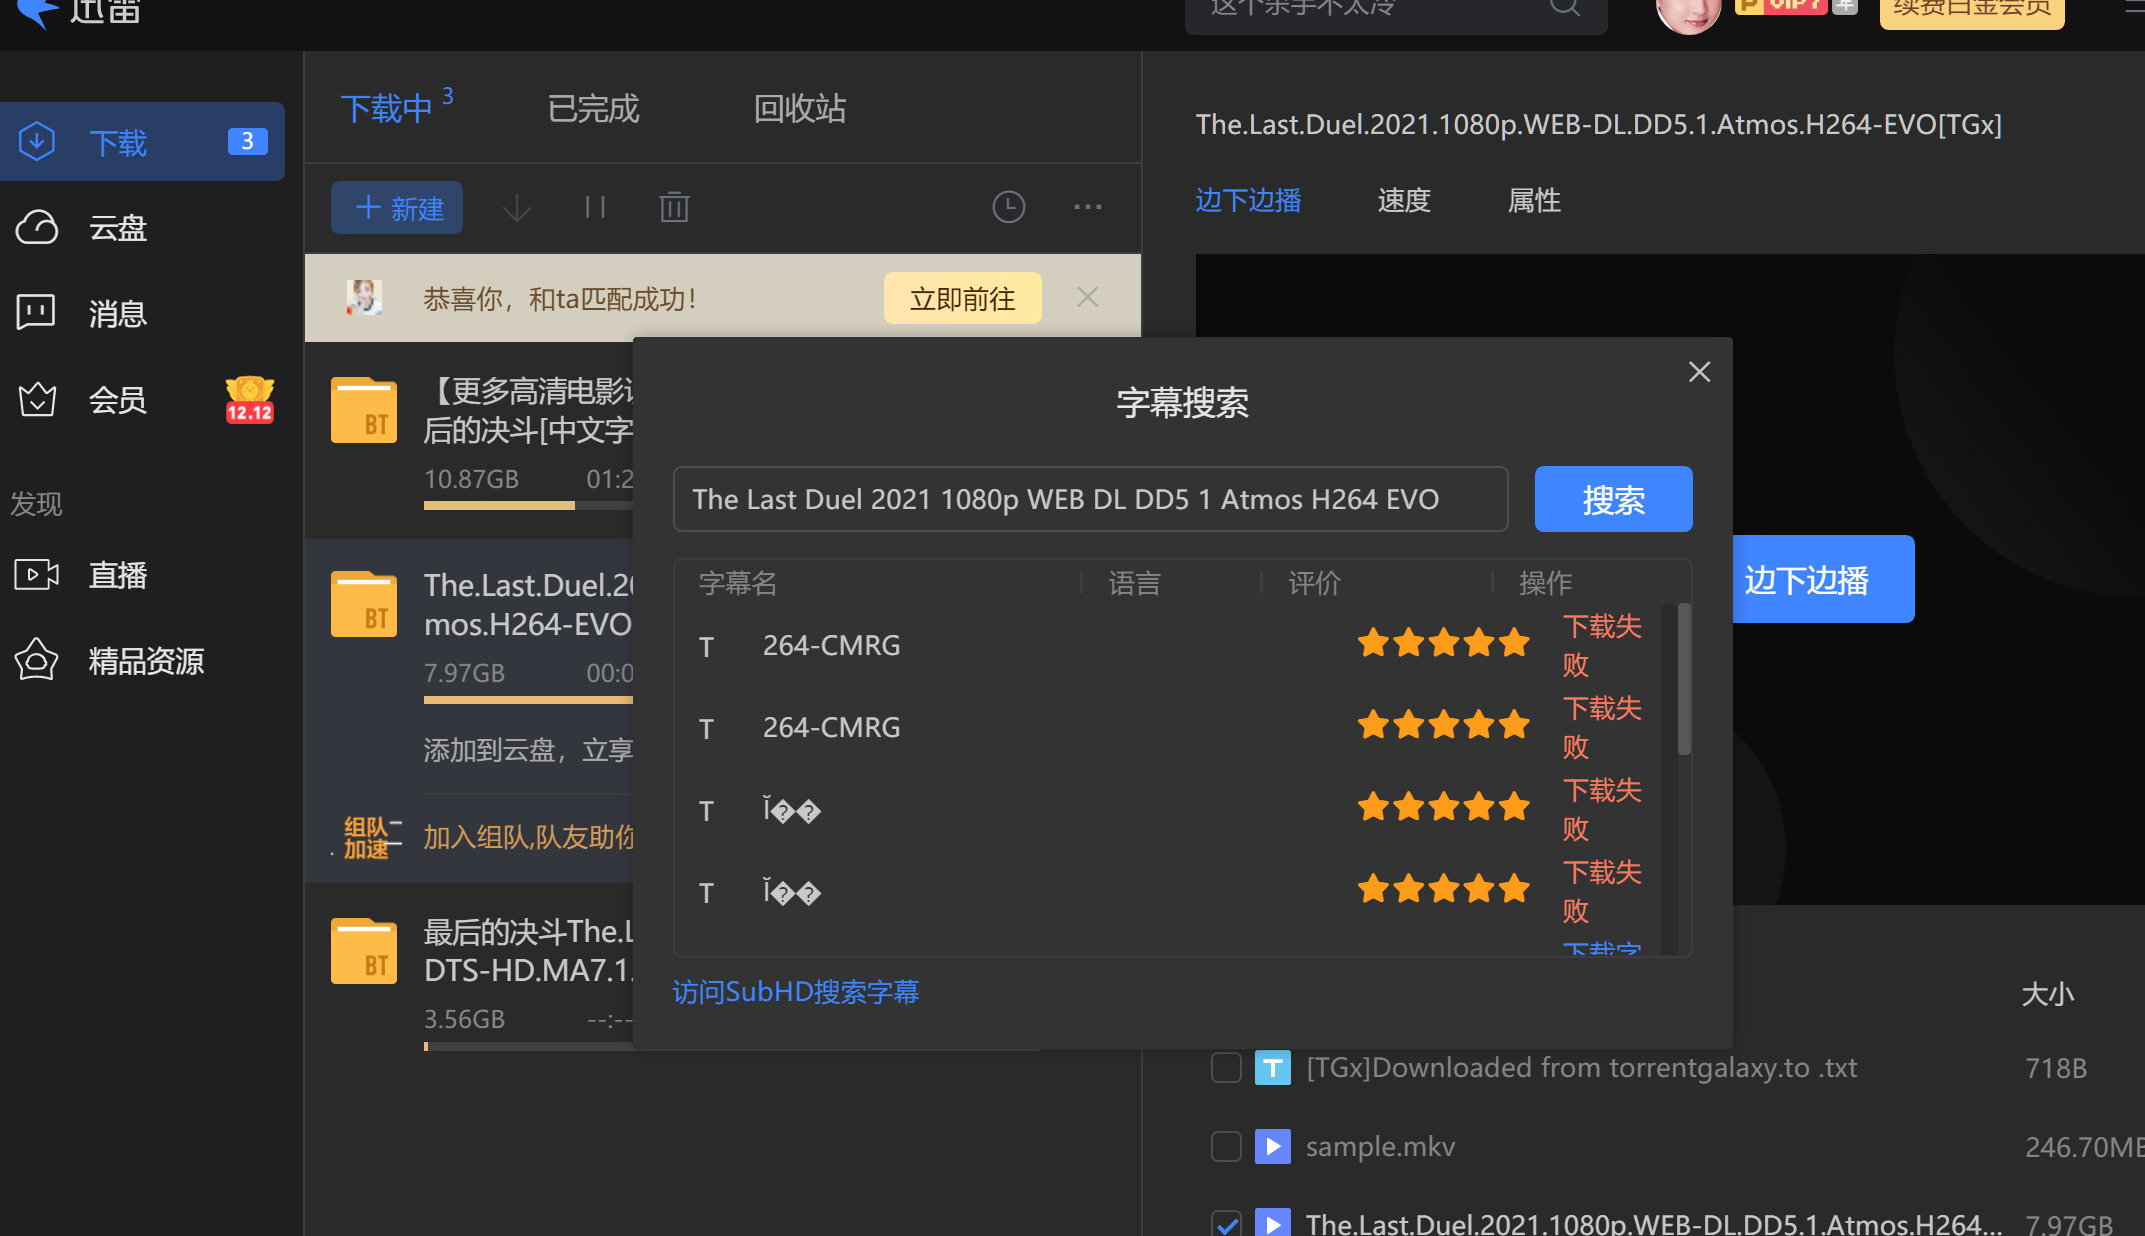Open the 访问SubHD搜索字幕 link
This screenshot has height=1236, width=2145.
click(x=795, y=992)
